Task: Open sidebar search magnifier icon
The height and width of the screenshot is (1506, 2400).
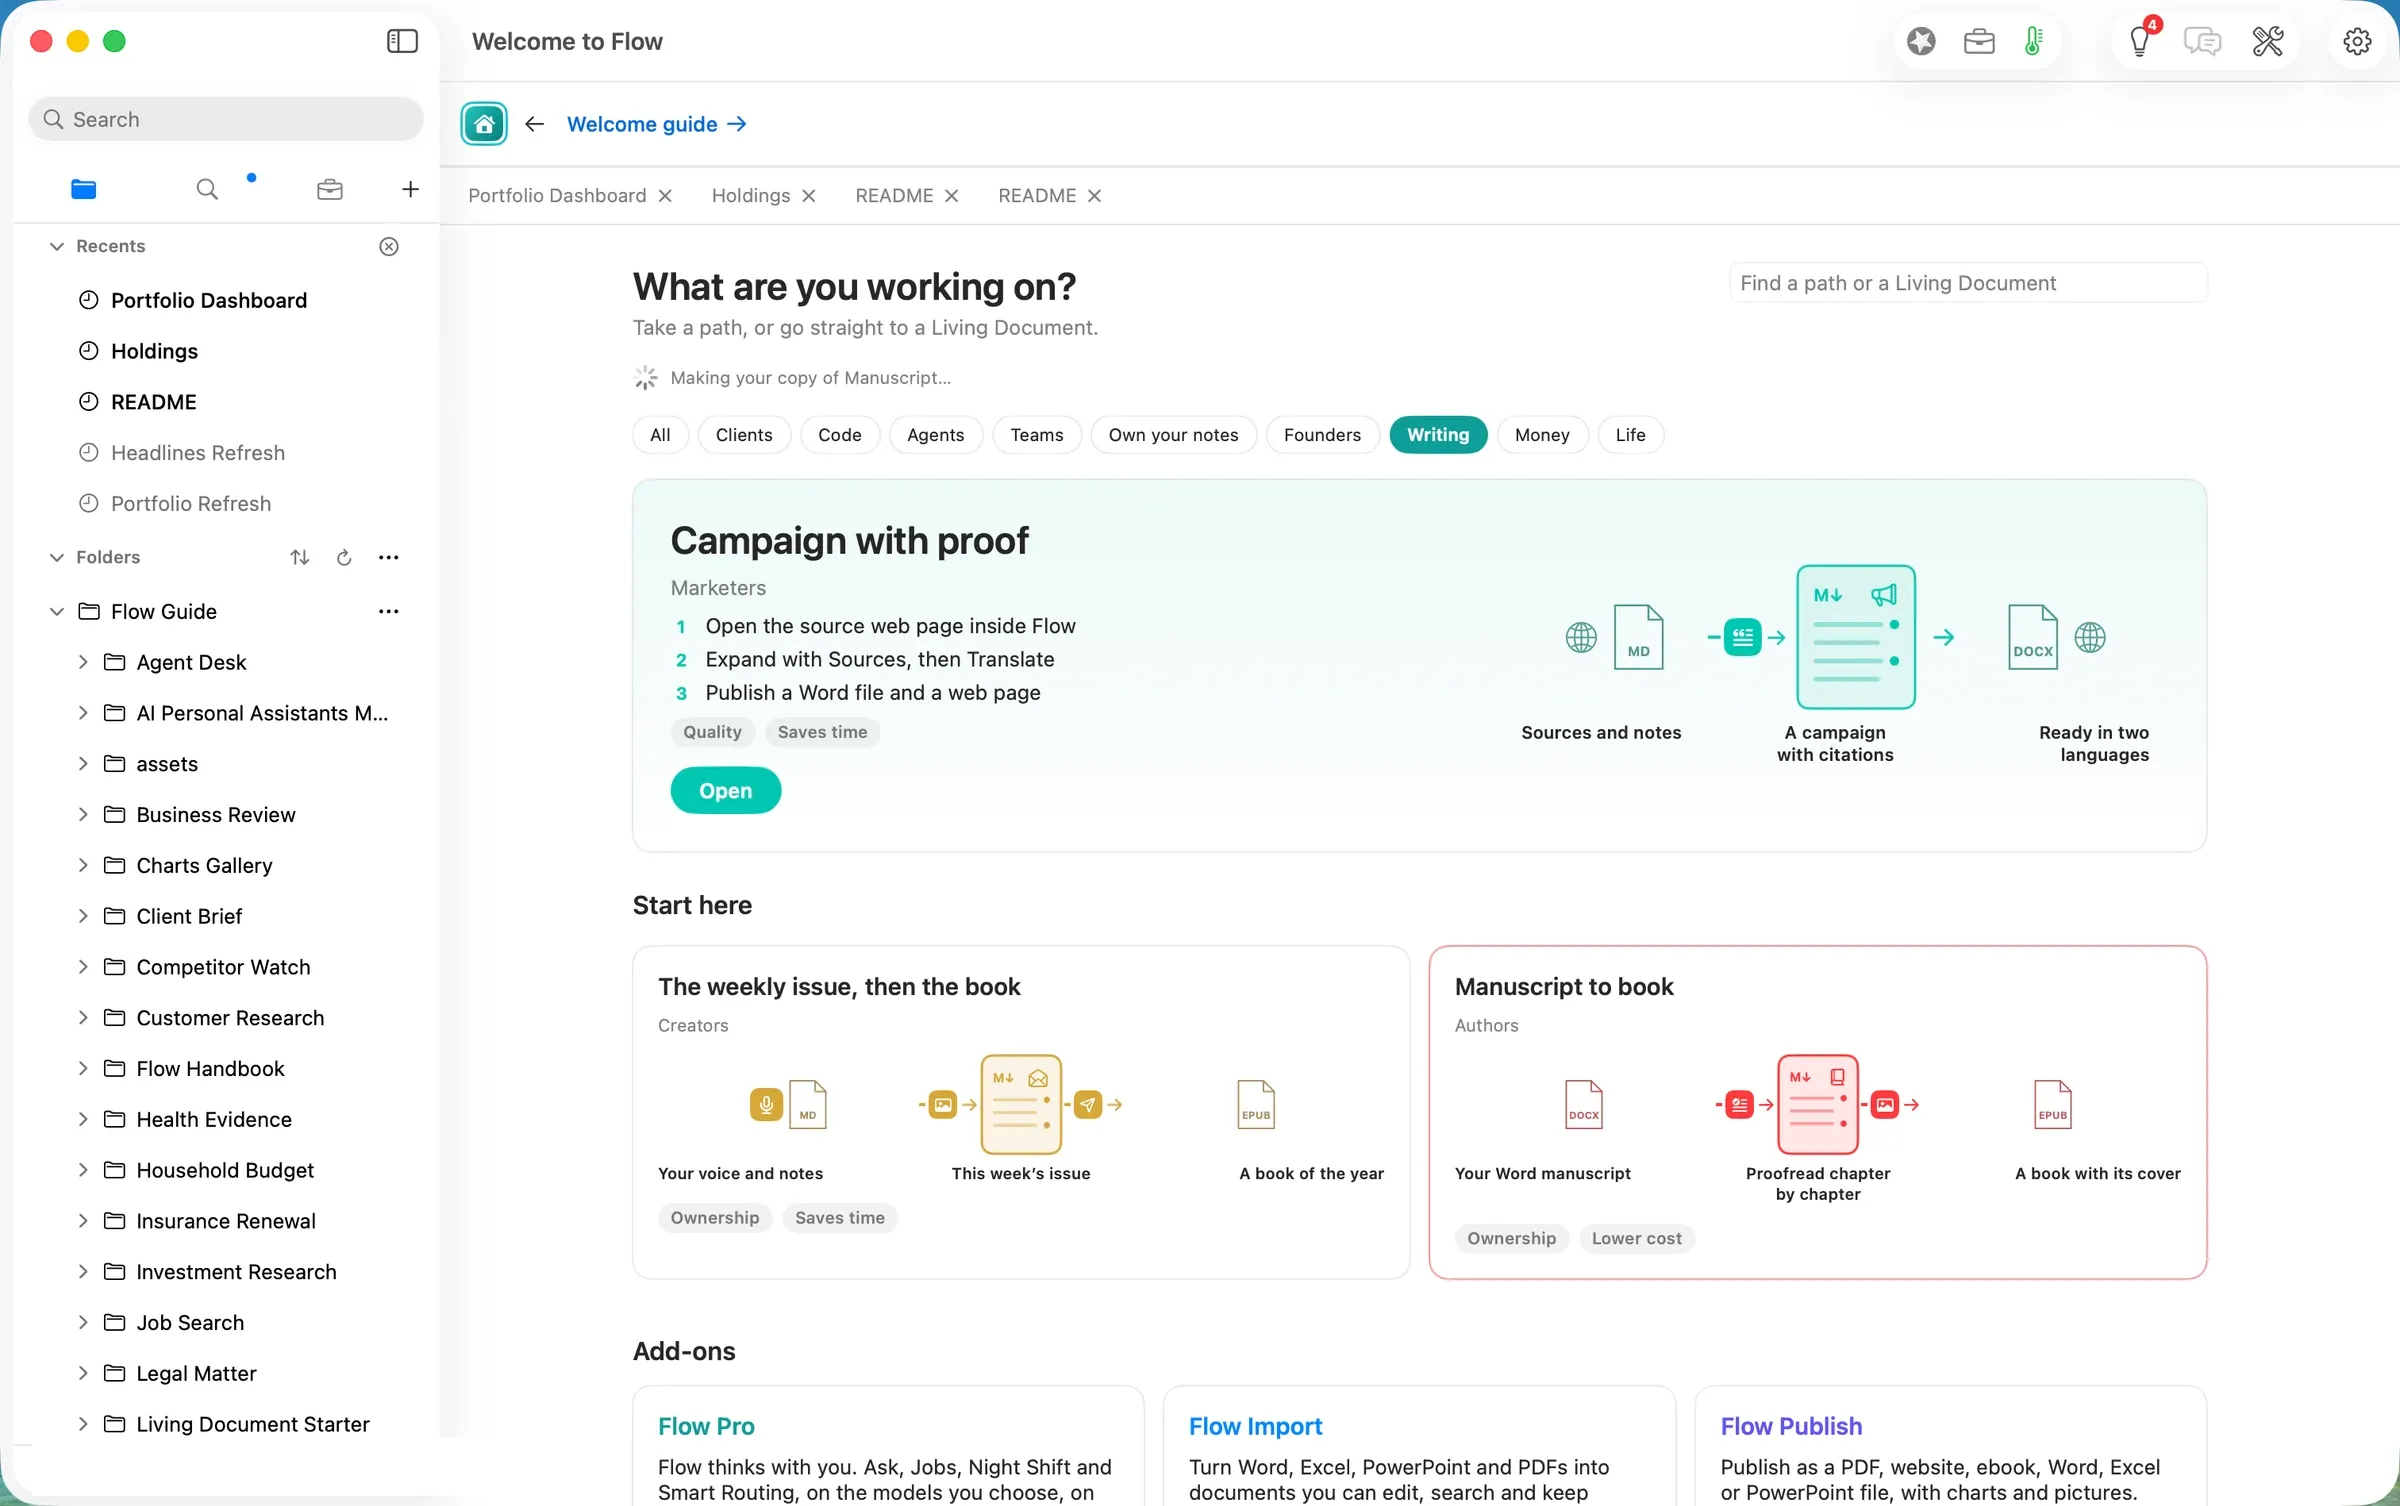Action: [207, 189]
